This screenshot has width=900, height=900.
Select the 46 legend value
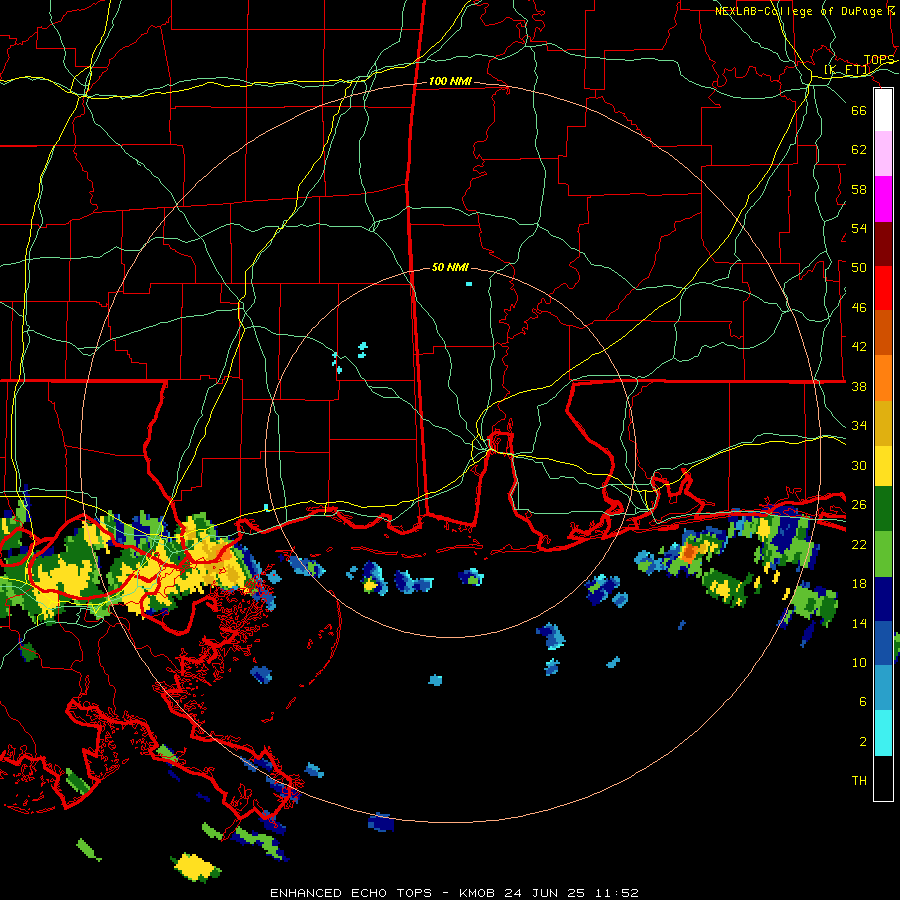click(x=859, y=308)
